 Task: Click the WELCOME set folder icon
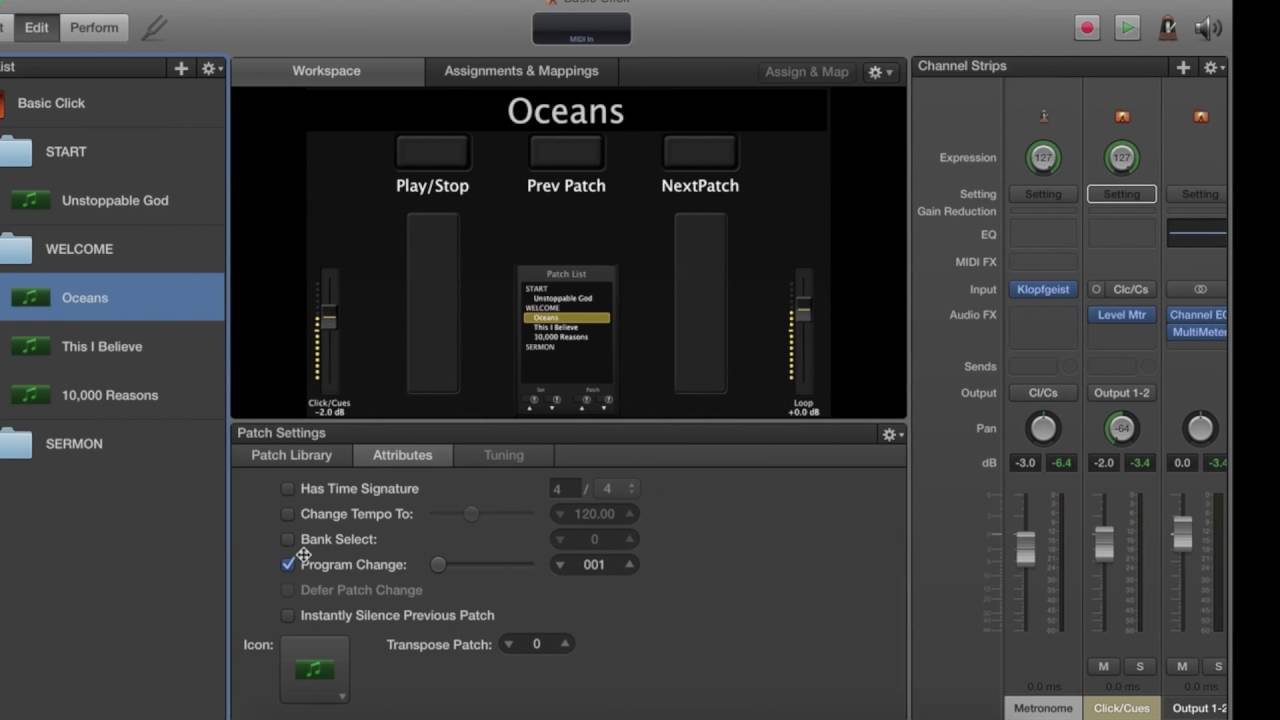pos(14,249)
